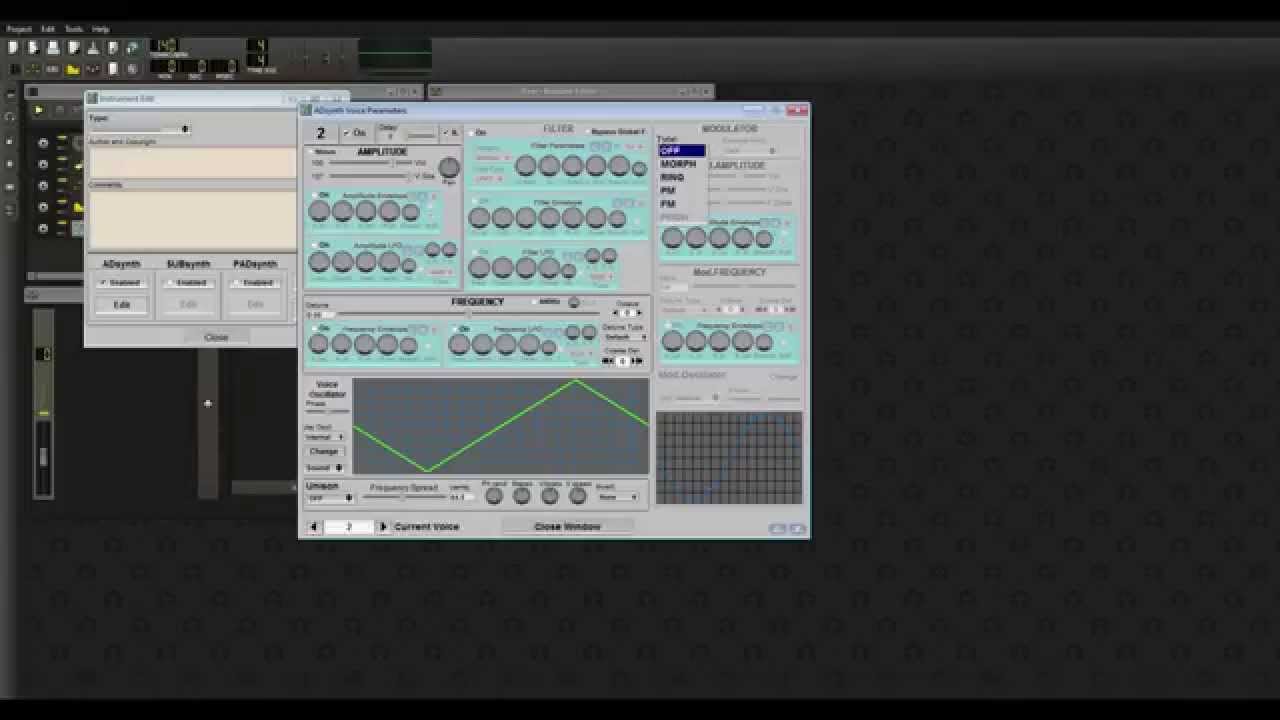Image resolution: width=1280 pixels, height=720 pixels.
Task: Open the Project menu
Action: [x=19, y=29]
